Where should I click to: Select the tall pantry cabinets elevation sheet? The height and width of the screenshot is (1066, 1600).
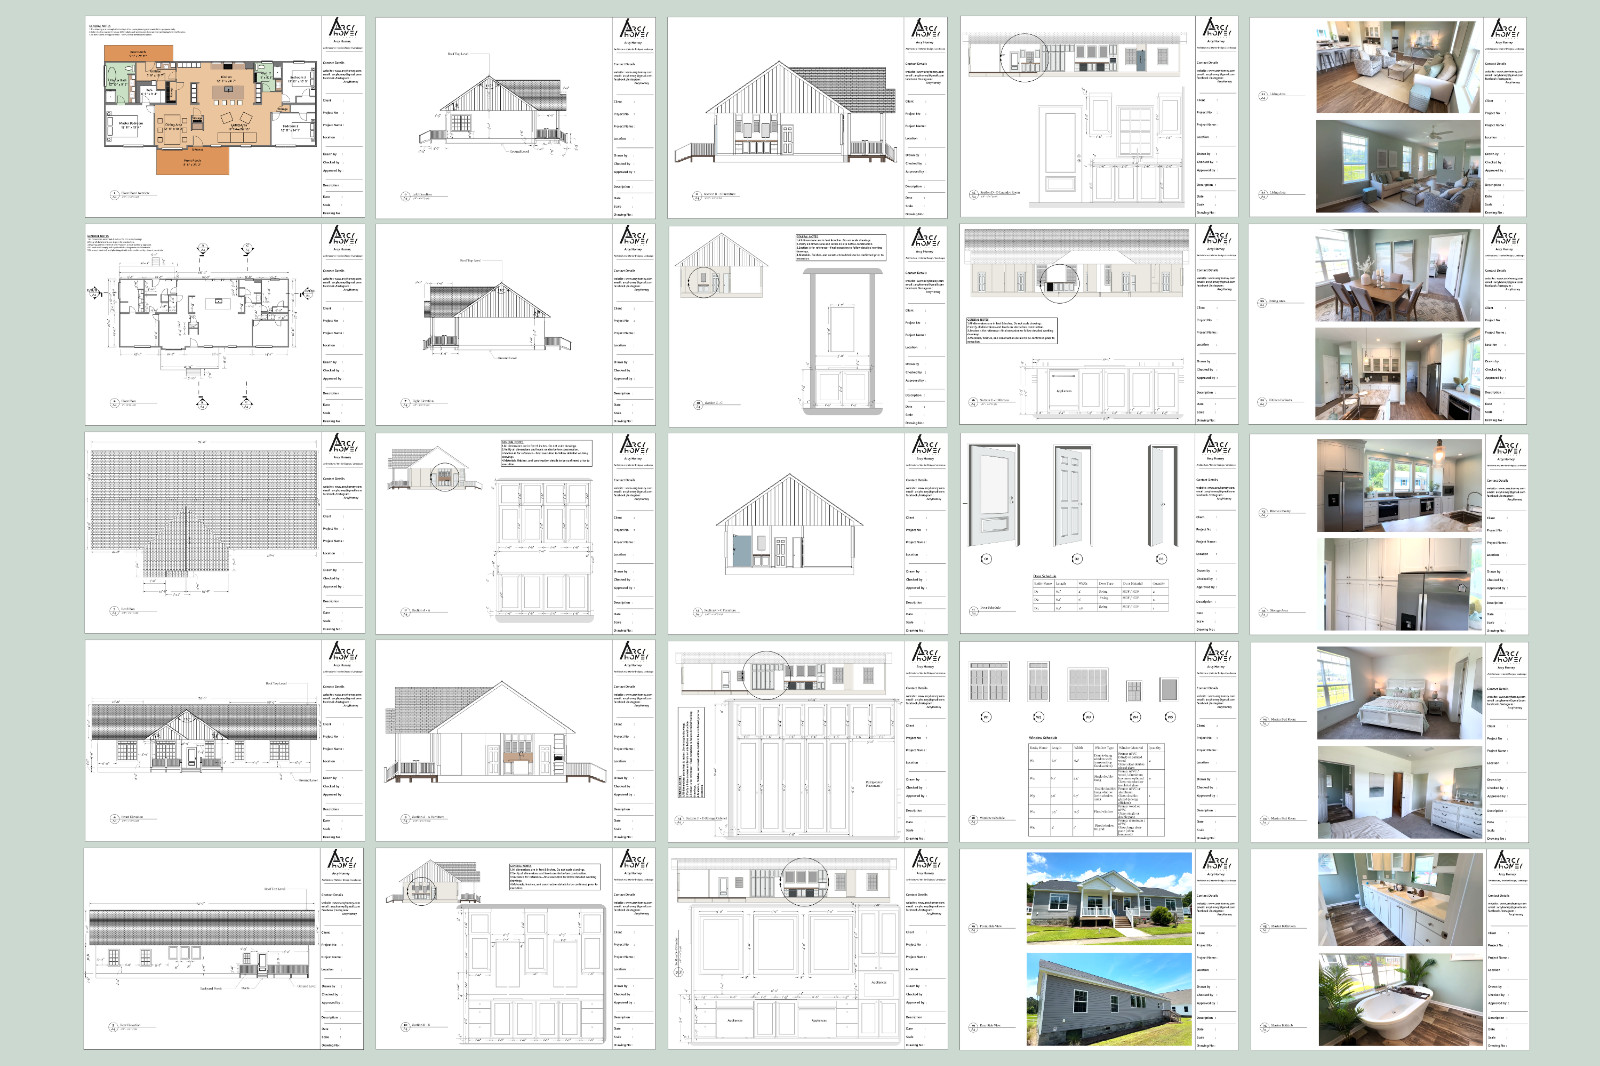[x=807, y=741]
